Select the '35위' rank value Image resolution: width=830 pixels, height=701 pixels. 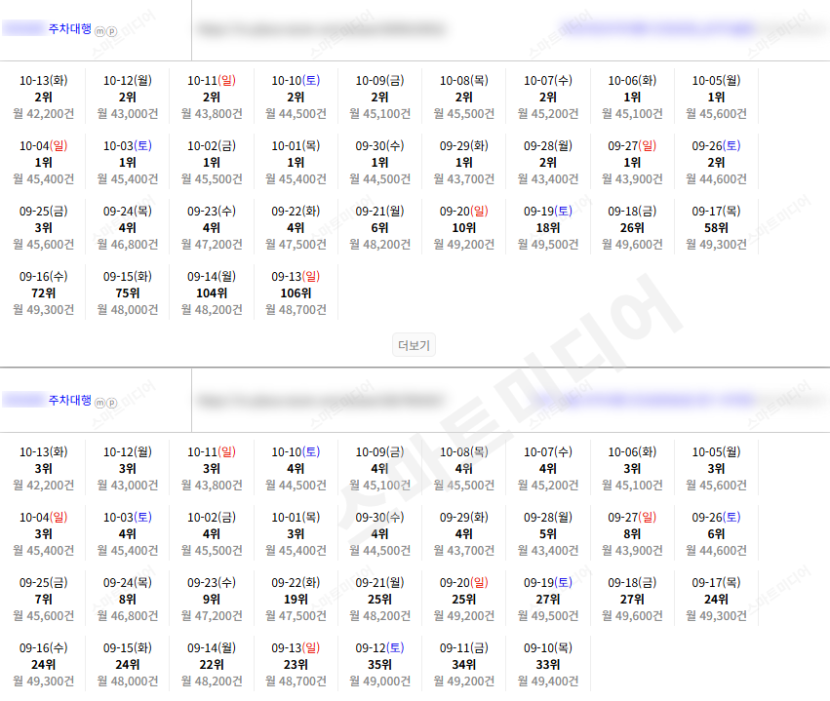click(380, 664)
